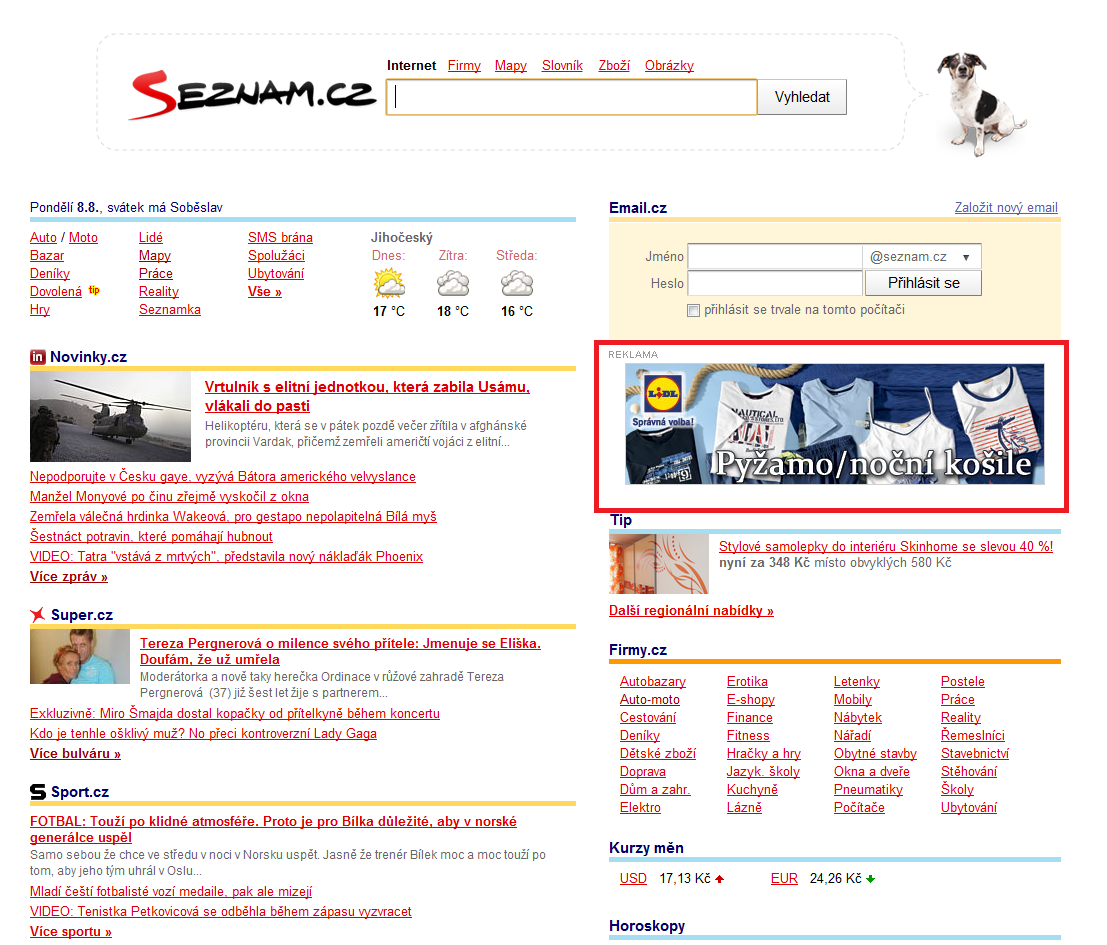This screenshot has height=945, width=1107.
Task: Open the Moto link
Action: [x=83, y=238]
